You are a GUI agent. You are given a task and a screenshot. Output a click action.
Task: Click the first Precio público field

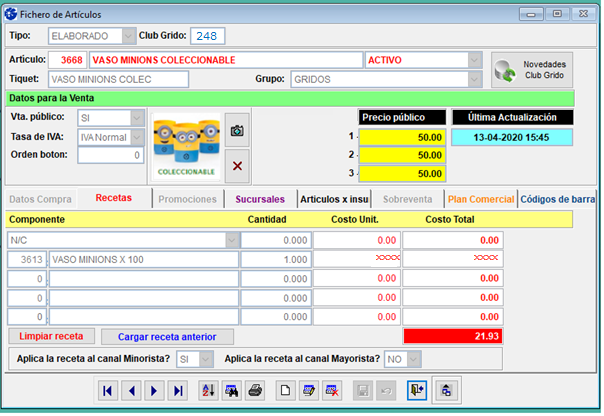(403, 135)
